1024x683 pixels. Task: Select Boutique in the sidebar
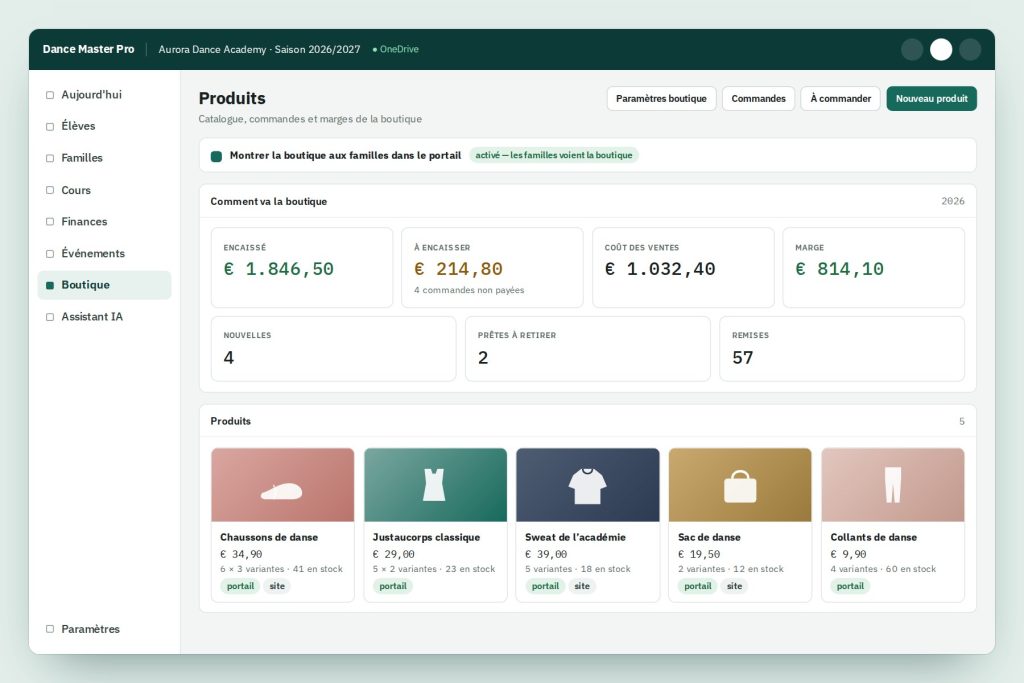click(104, 285)
